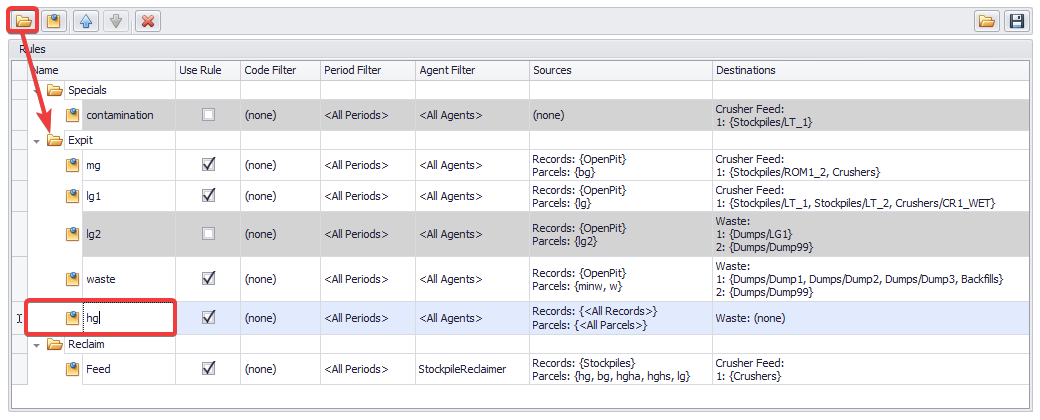This screenshot has height=420, width=1040.
Task: Move selected rule down with arrow icon
Action: click(x=116, y=20)
